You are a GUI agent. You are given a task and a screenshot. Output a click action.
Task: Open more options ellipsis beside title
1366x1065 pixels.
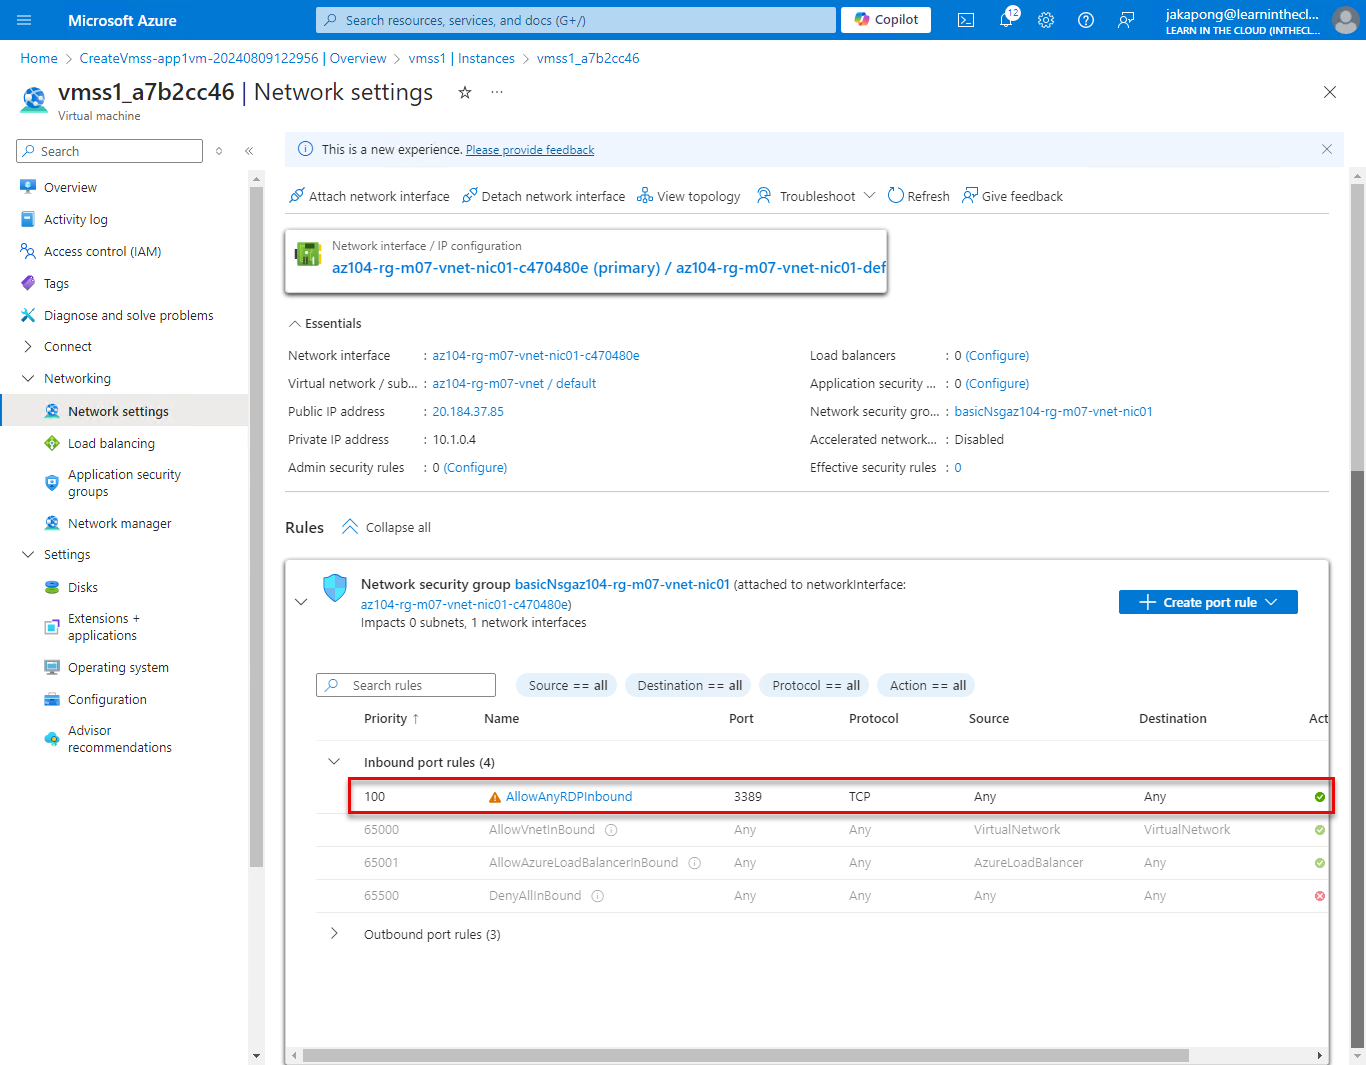[497, 92]
